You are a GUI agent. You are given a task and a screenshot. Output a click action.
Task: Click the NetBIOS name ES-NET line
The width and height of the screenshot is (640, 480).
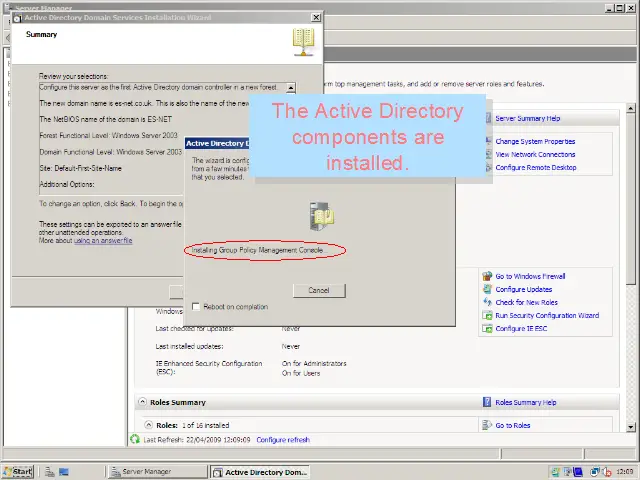(x=106, y=119)
